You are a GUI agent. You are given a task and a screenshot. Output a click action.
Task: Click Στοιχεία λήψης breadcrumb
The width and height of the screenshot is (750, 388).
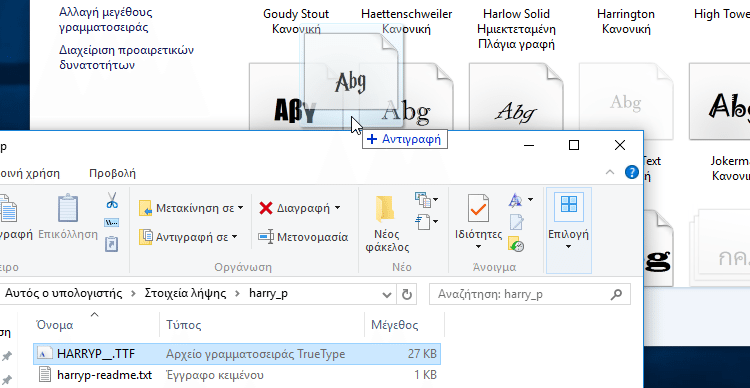pyautogui.click(x=185, y=293)
